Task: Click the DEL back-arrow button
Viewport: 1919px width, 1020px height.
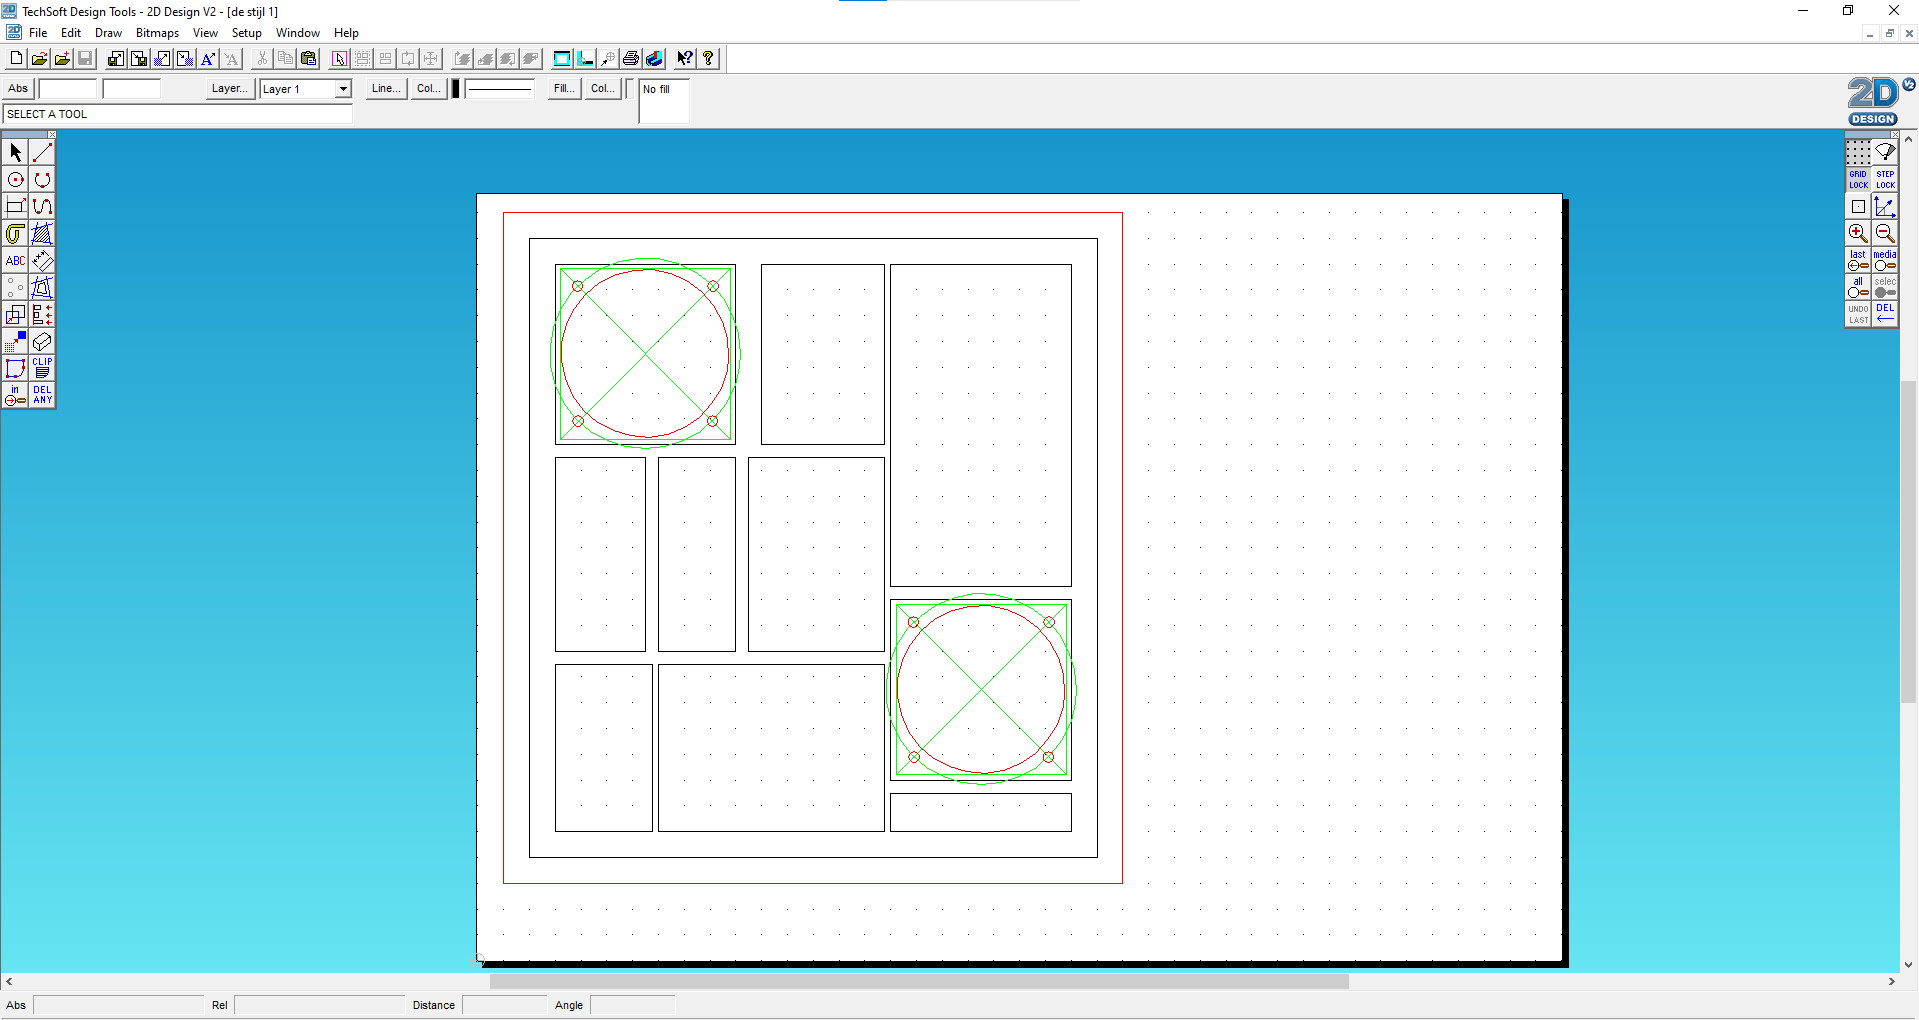Action: [1885, 314]
